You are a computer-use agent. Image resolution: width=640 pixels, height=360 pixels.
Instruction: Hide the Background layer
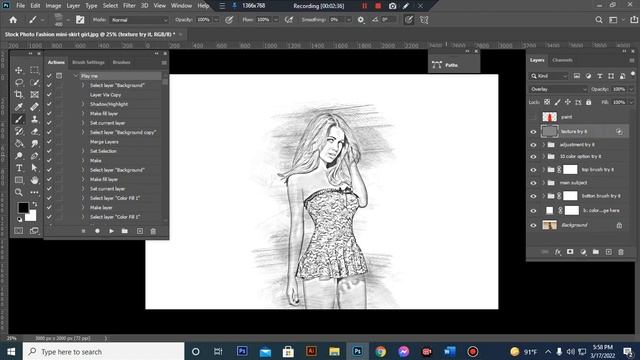coord(533,225)
